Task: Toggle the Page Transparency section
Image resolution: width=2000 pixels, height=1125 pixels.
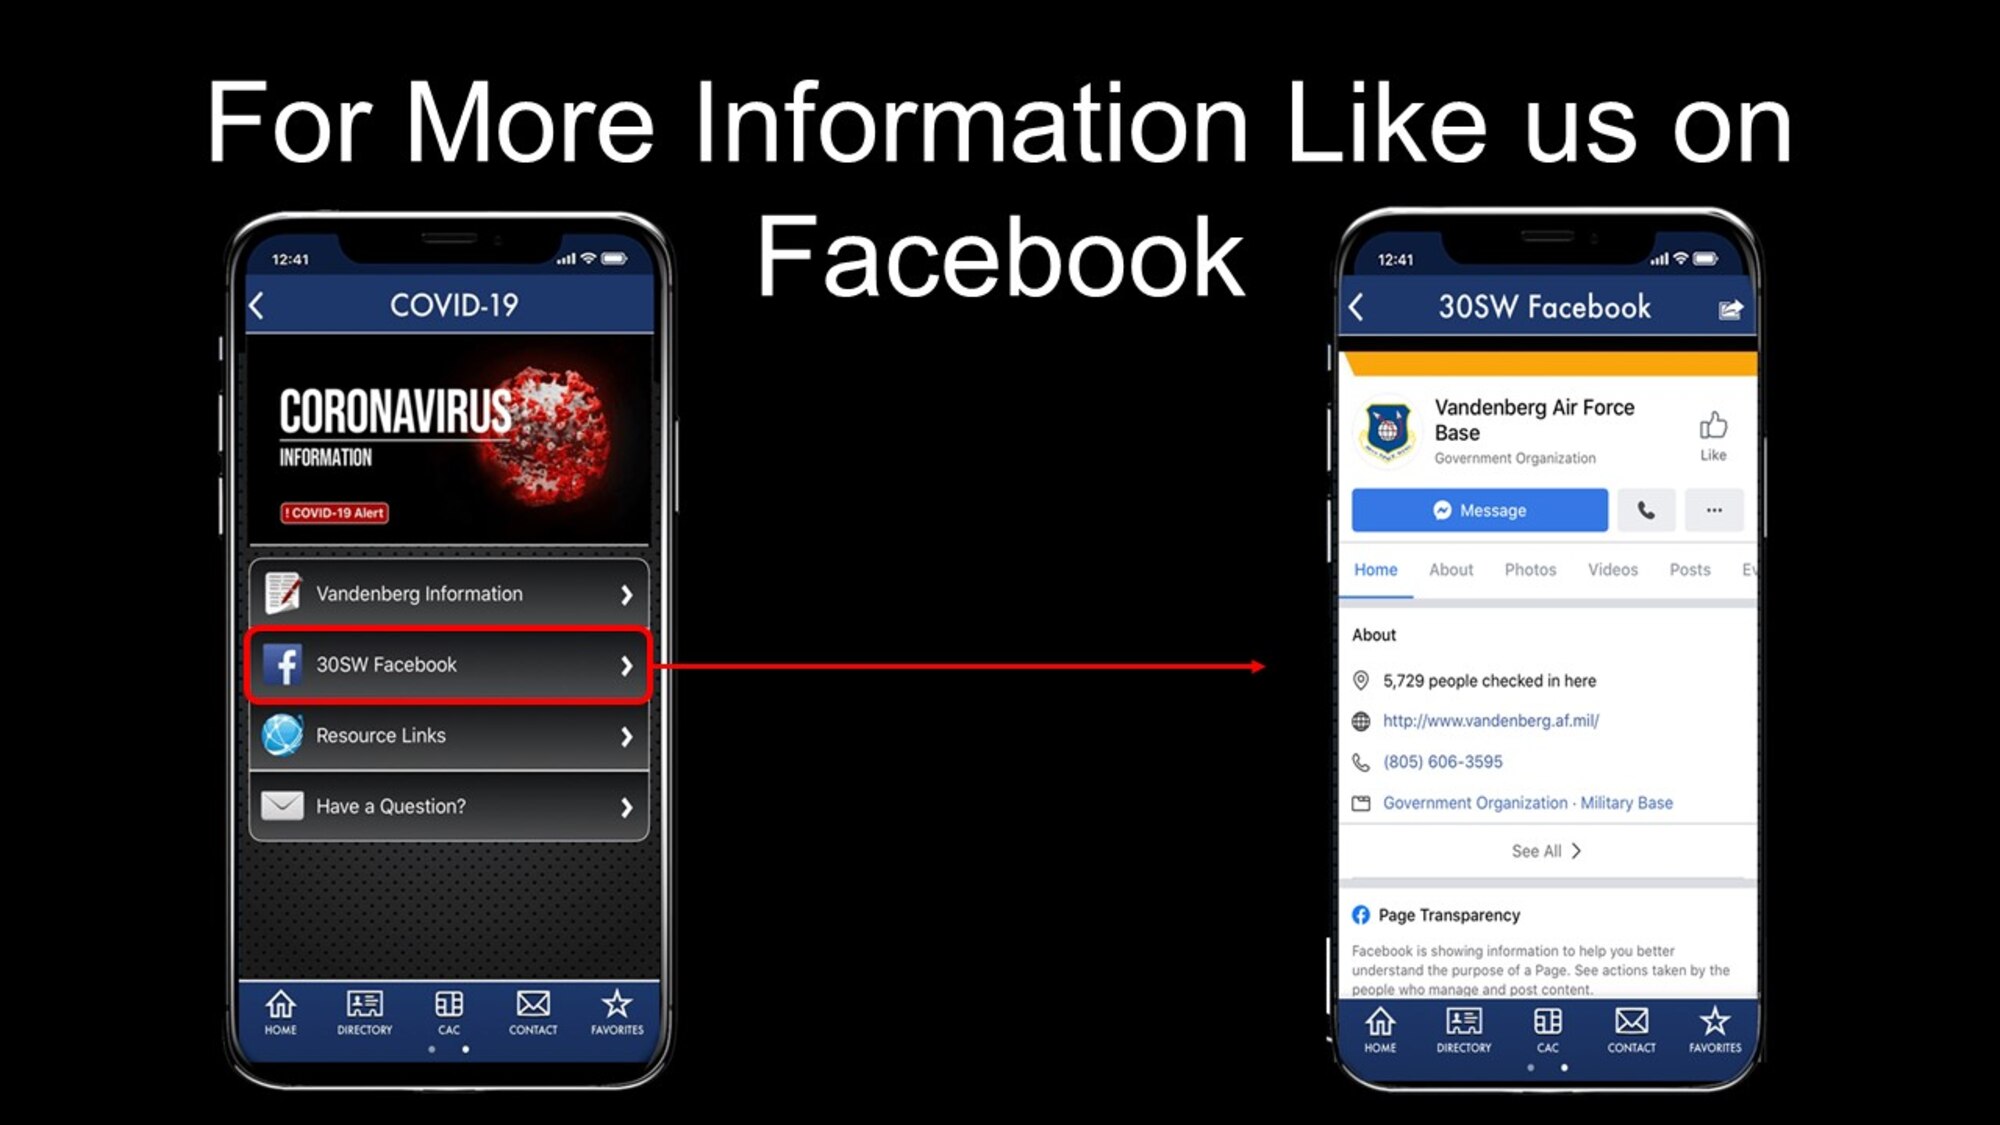Action: tap(1451, 913)
